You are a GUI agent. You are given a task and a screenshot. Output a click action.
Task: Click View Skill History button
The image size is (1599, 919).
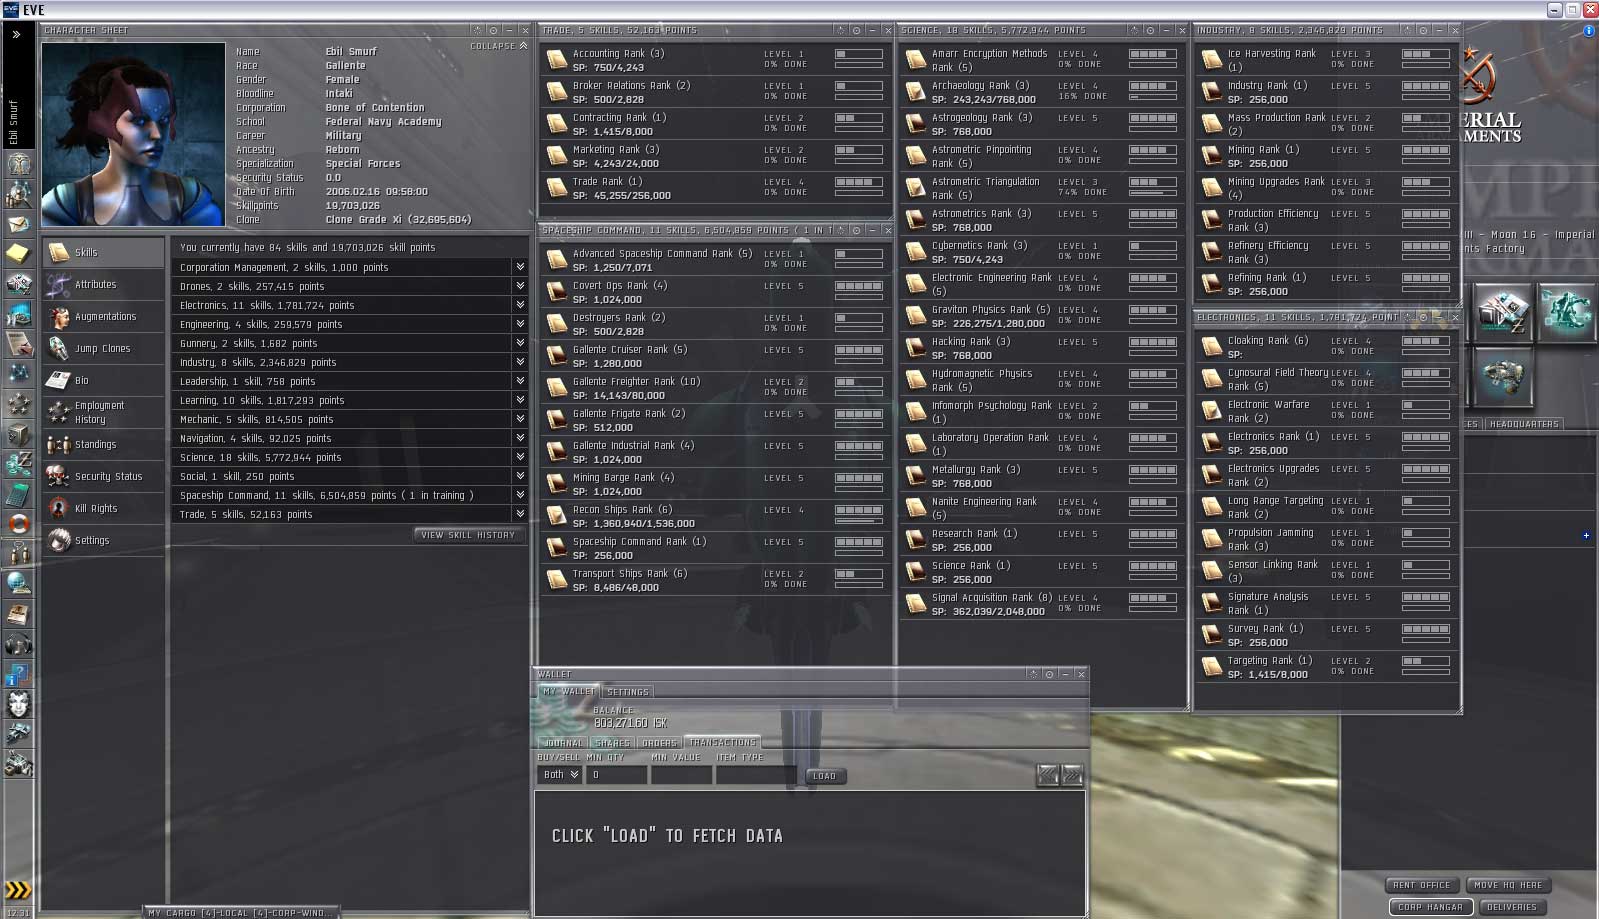pyautogui.click(x=468, y=535)
